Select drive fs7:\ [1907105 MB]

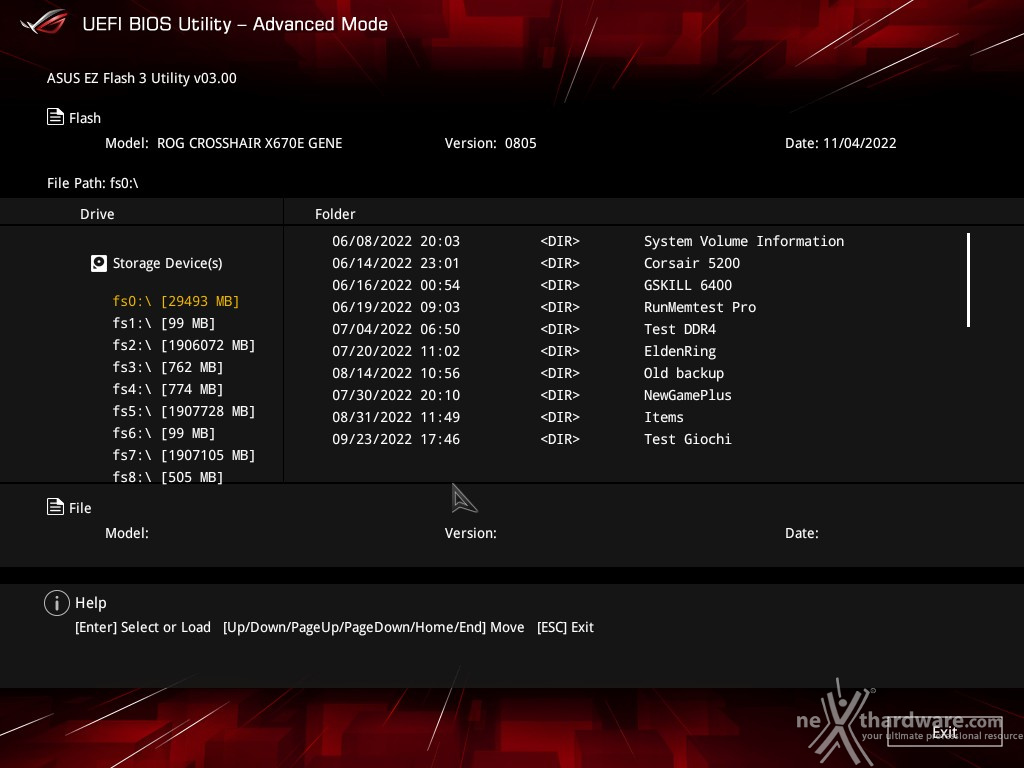pyautogui.click(x=184, y=455)
